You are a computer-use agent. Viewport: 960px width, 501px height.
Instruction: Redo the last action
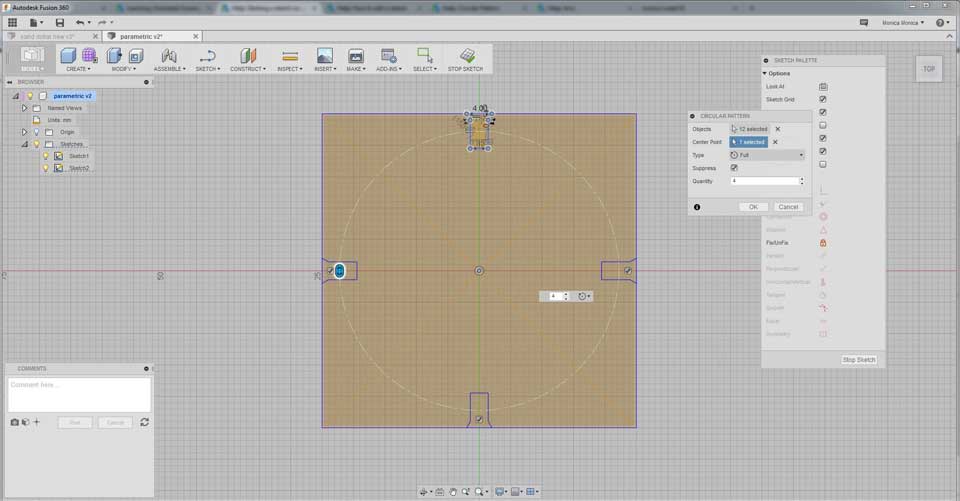(x=102, y=23)
